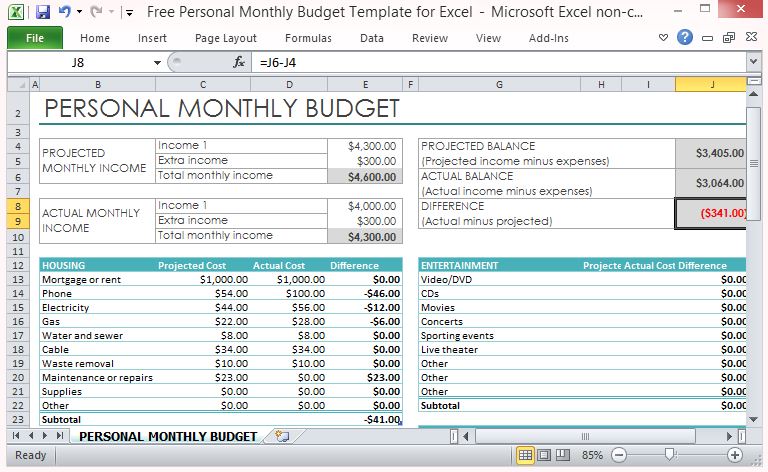
Task: Click the Undo arrow icon
Action: click(65, 11)
